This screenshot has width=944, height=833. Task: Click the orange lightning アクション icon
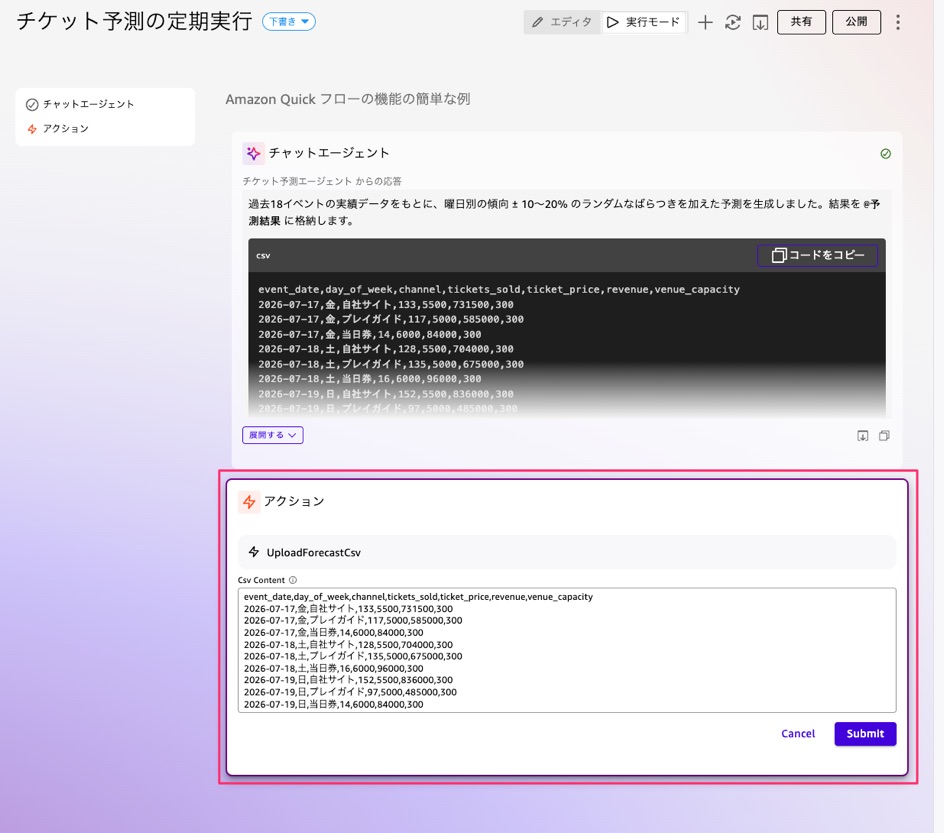249,501
